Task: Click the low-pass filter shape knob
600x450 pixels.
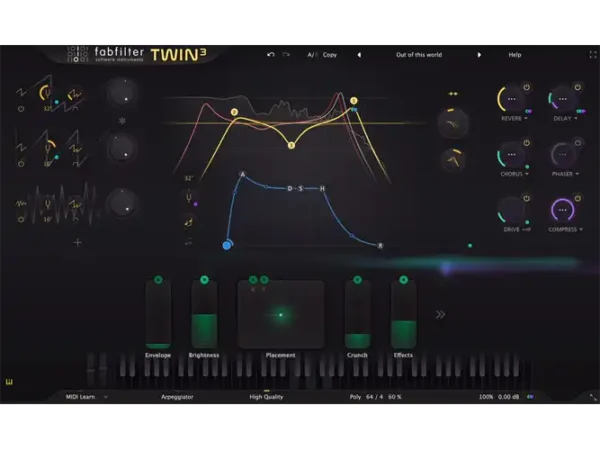Action: 453,123
